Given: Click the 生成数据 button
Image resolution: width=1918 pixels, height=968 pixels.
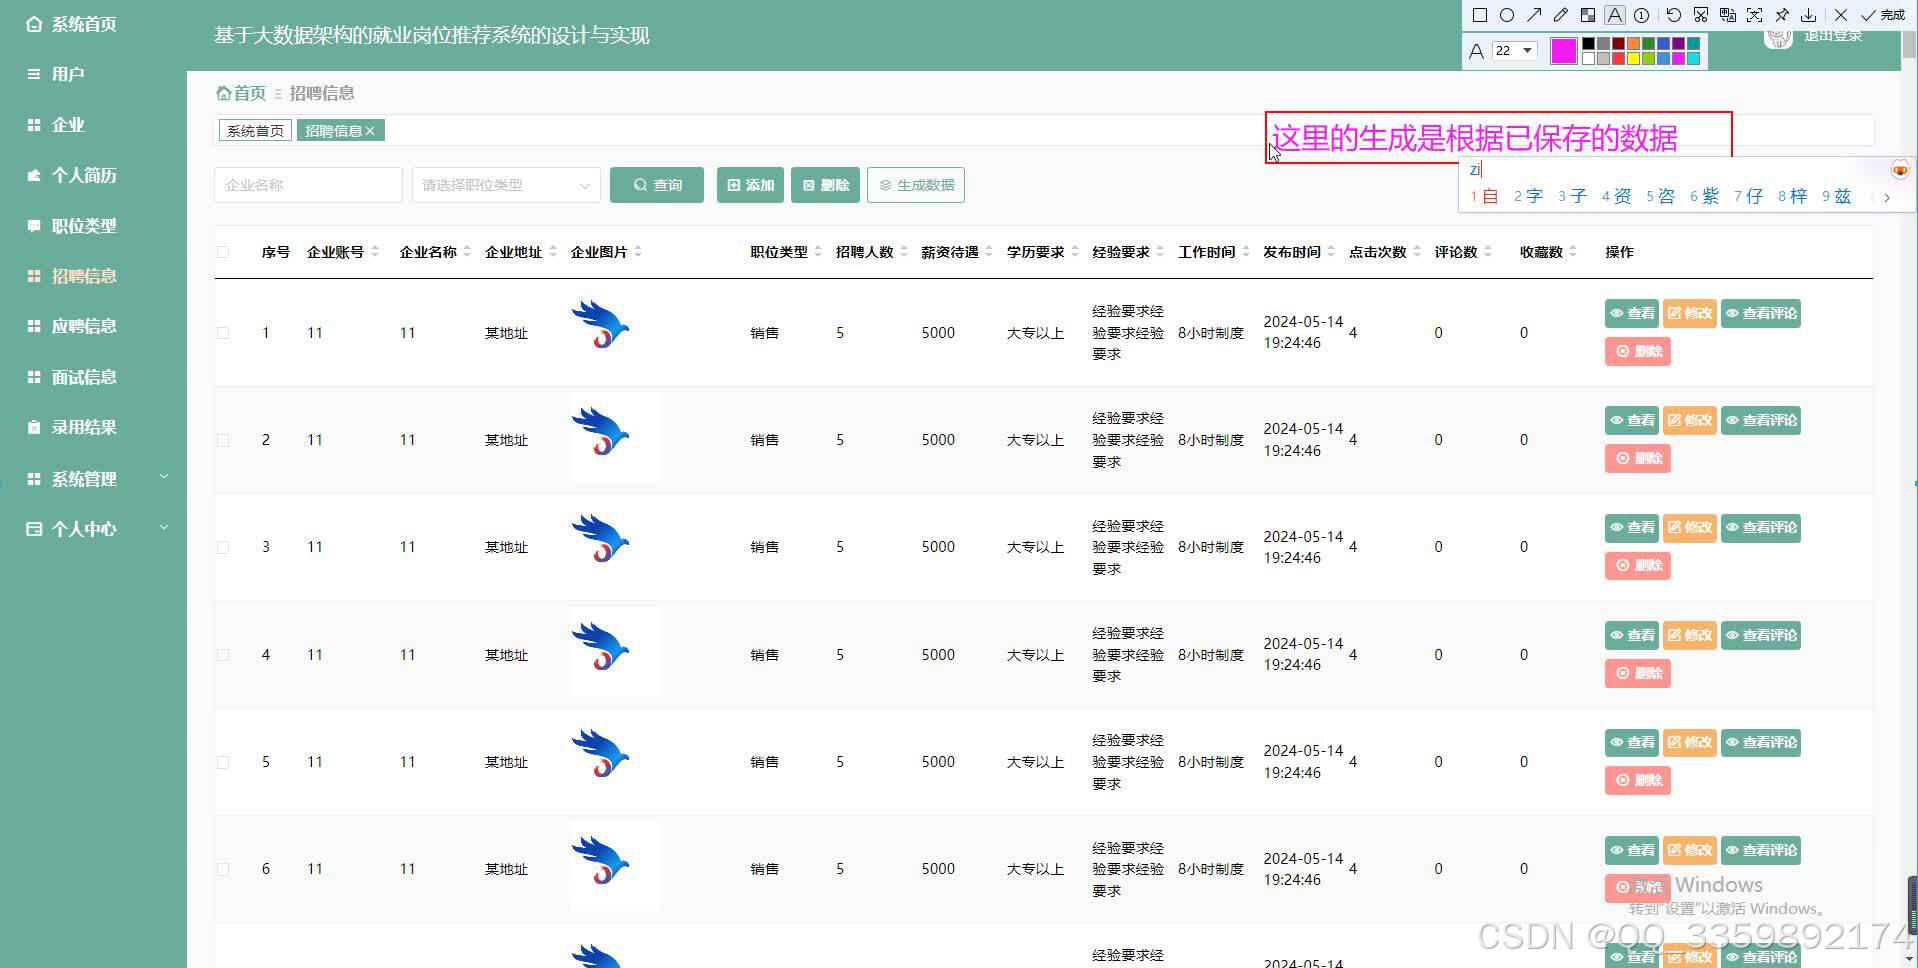Looking at the screenshot, I should (x=916, y=185).
